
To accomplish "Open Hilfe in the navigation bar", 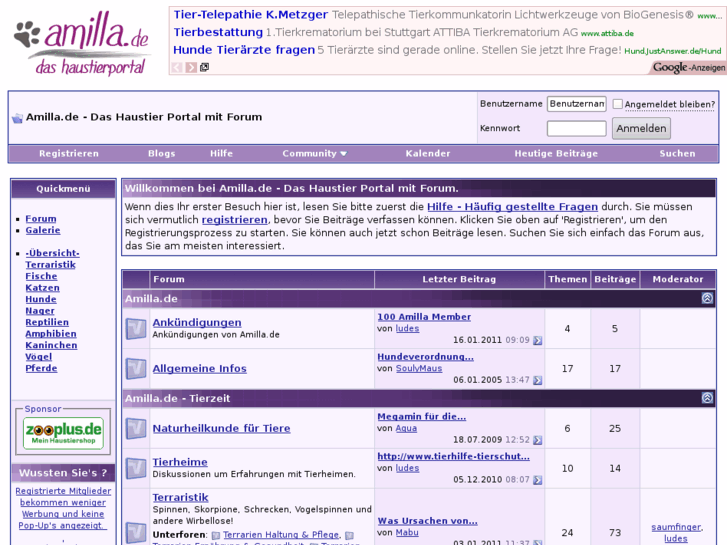I will tap(221, 154).
